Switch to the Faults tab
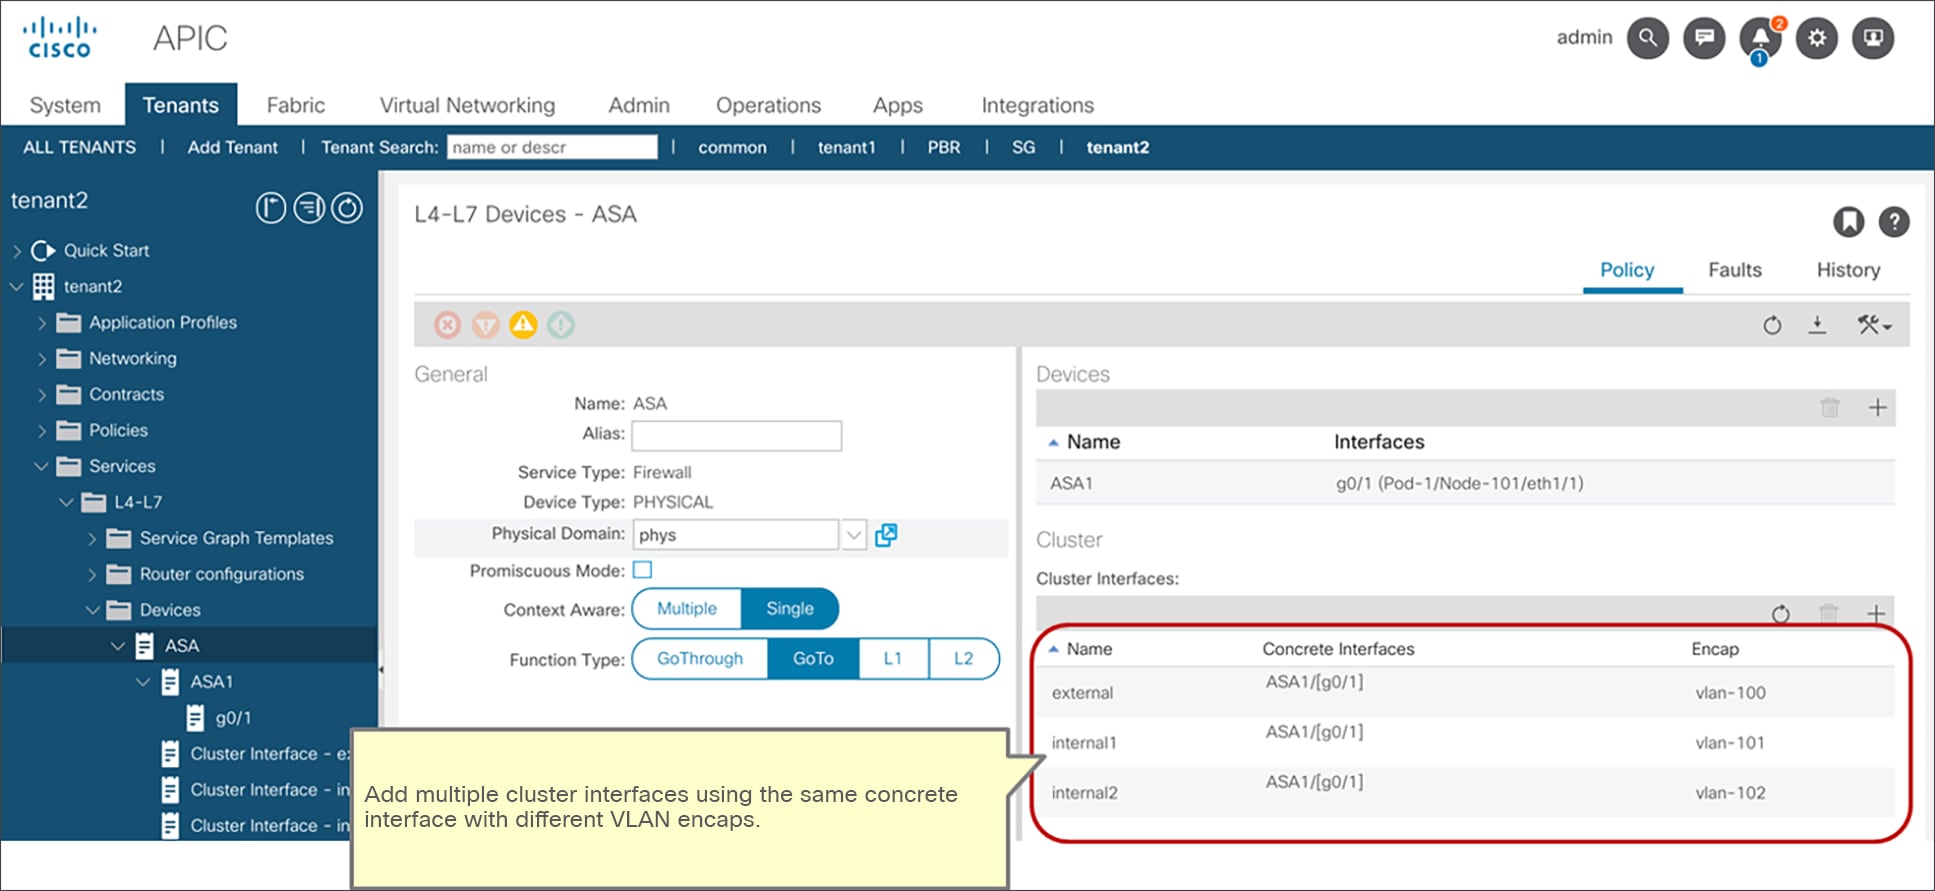1935x891 pixels. point(1735,270)
